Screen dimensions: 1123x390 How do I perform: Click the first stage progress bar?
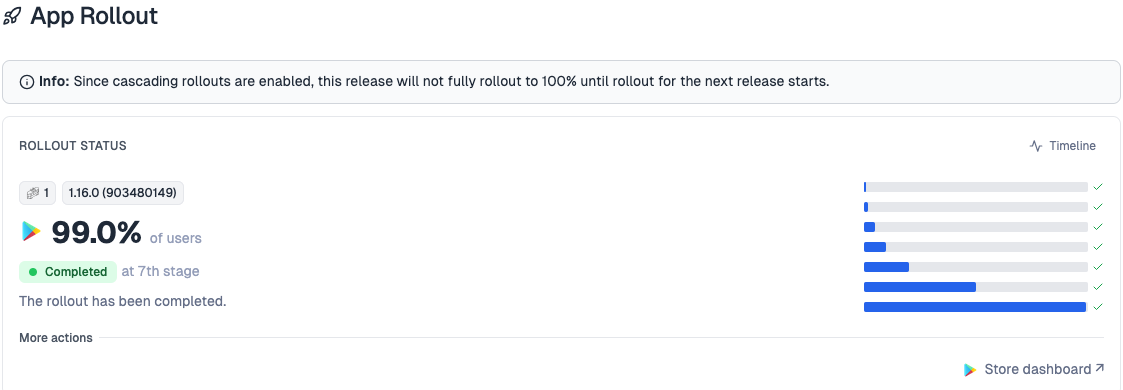pos(975,187)
